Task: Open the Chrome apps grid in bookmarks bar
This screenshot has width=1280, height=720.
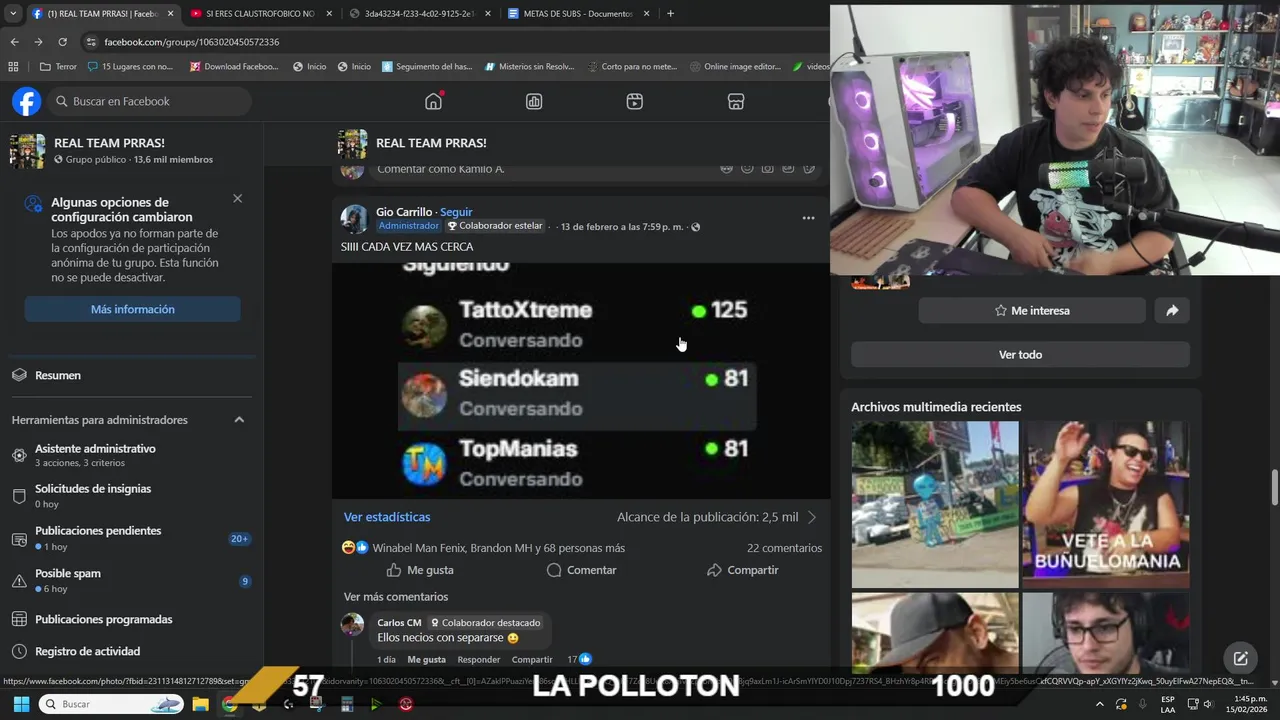Action: (13, 67)
